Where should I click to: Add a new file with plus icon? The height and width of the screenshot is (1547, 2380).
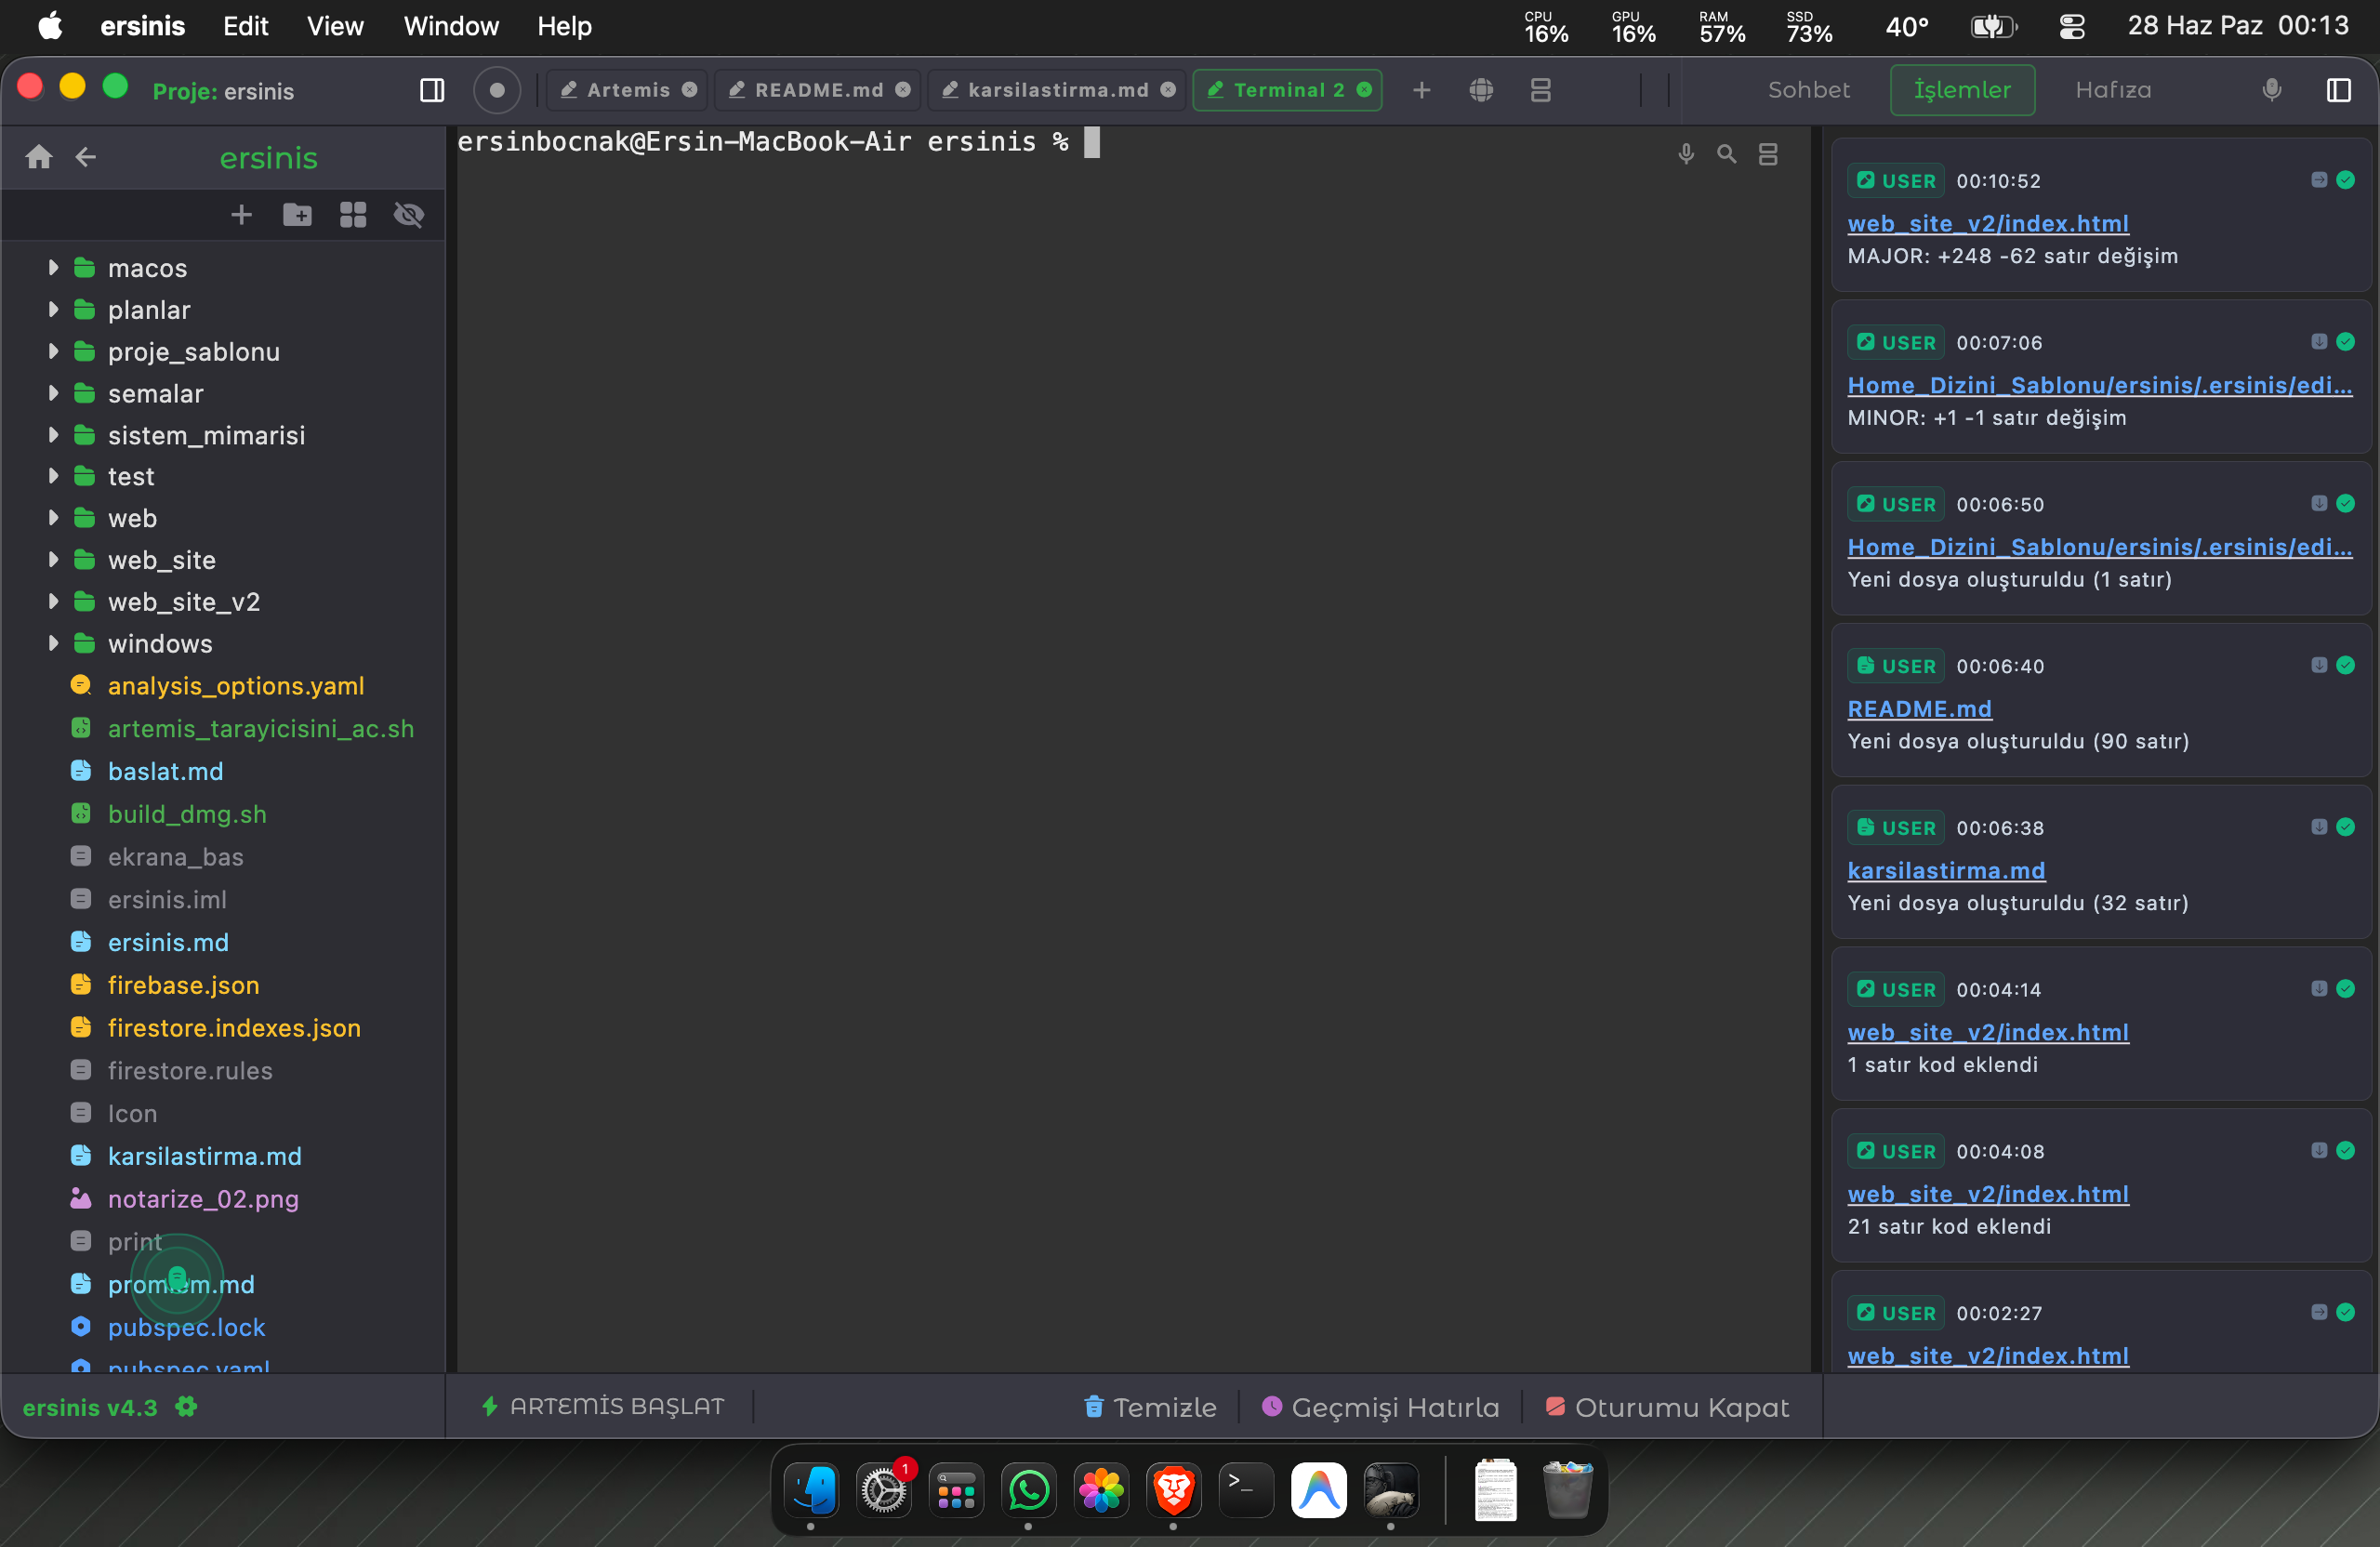(x=241, y=215)
